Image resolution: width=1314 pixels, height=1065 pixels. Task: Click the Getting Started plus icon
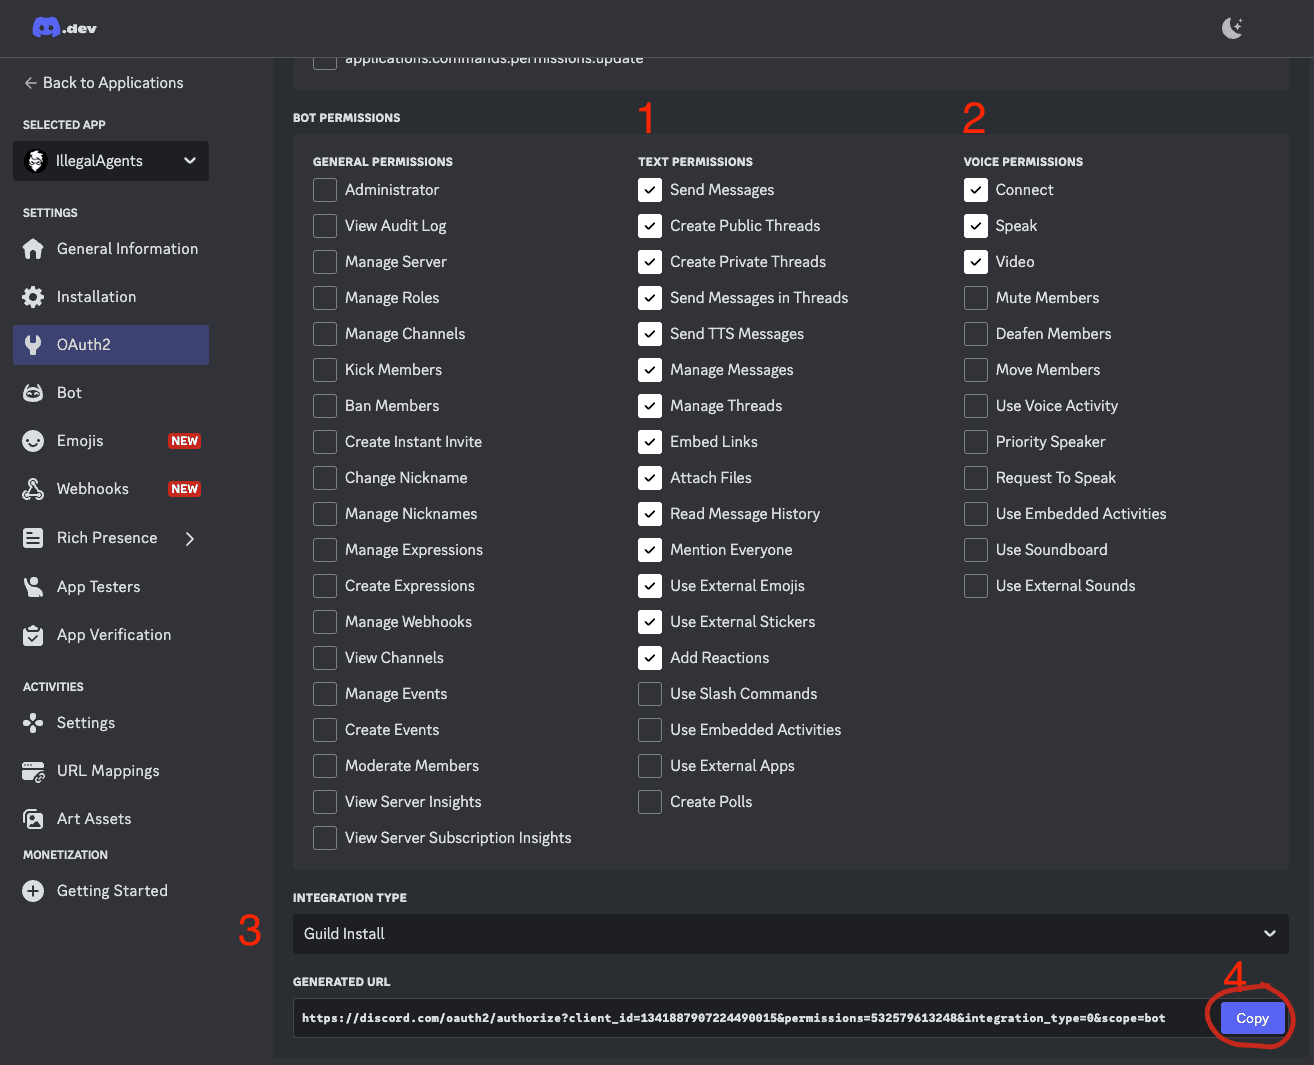pyautogui.click(x=33, y=891)
